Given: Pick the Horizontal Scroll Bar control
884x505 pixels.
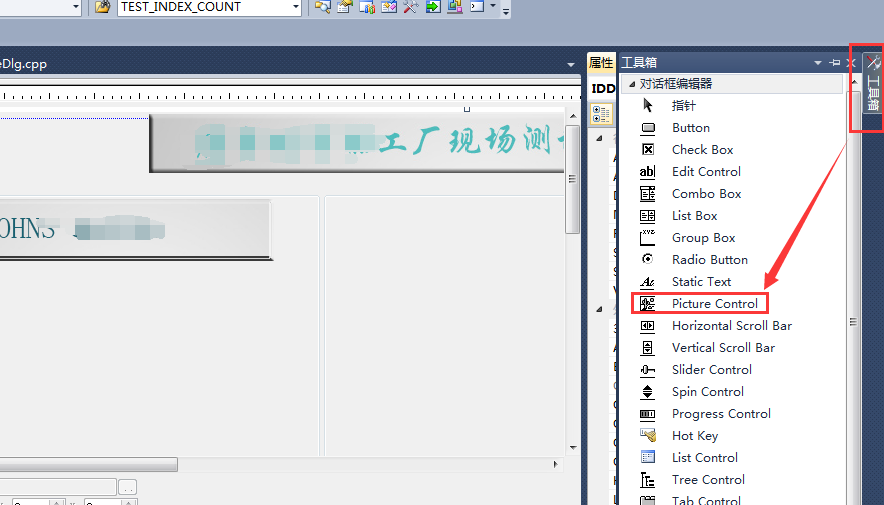Looking at the screenshot, I should pyautogui.click(x=732, y=325).
